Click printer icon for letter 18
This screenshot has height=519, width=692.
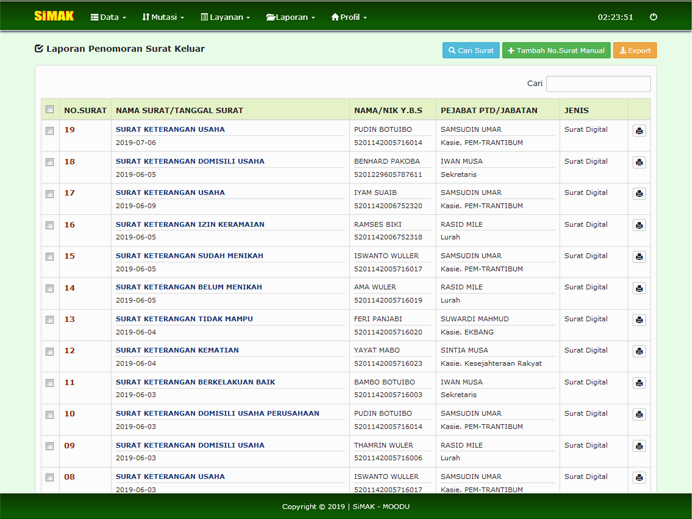tap(639, 162)
